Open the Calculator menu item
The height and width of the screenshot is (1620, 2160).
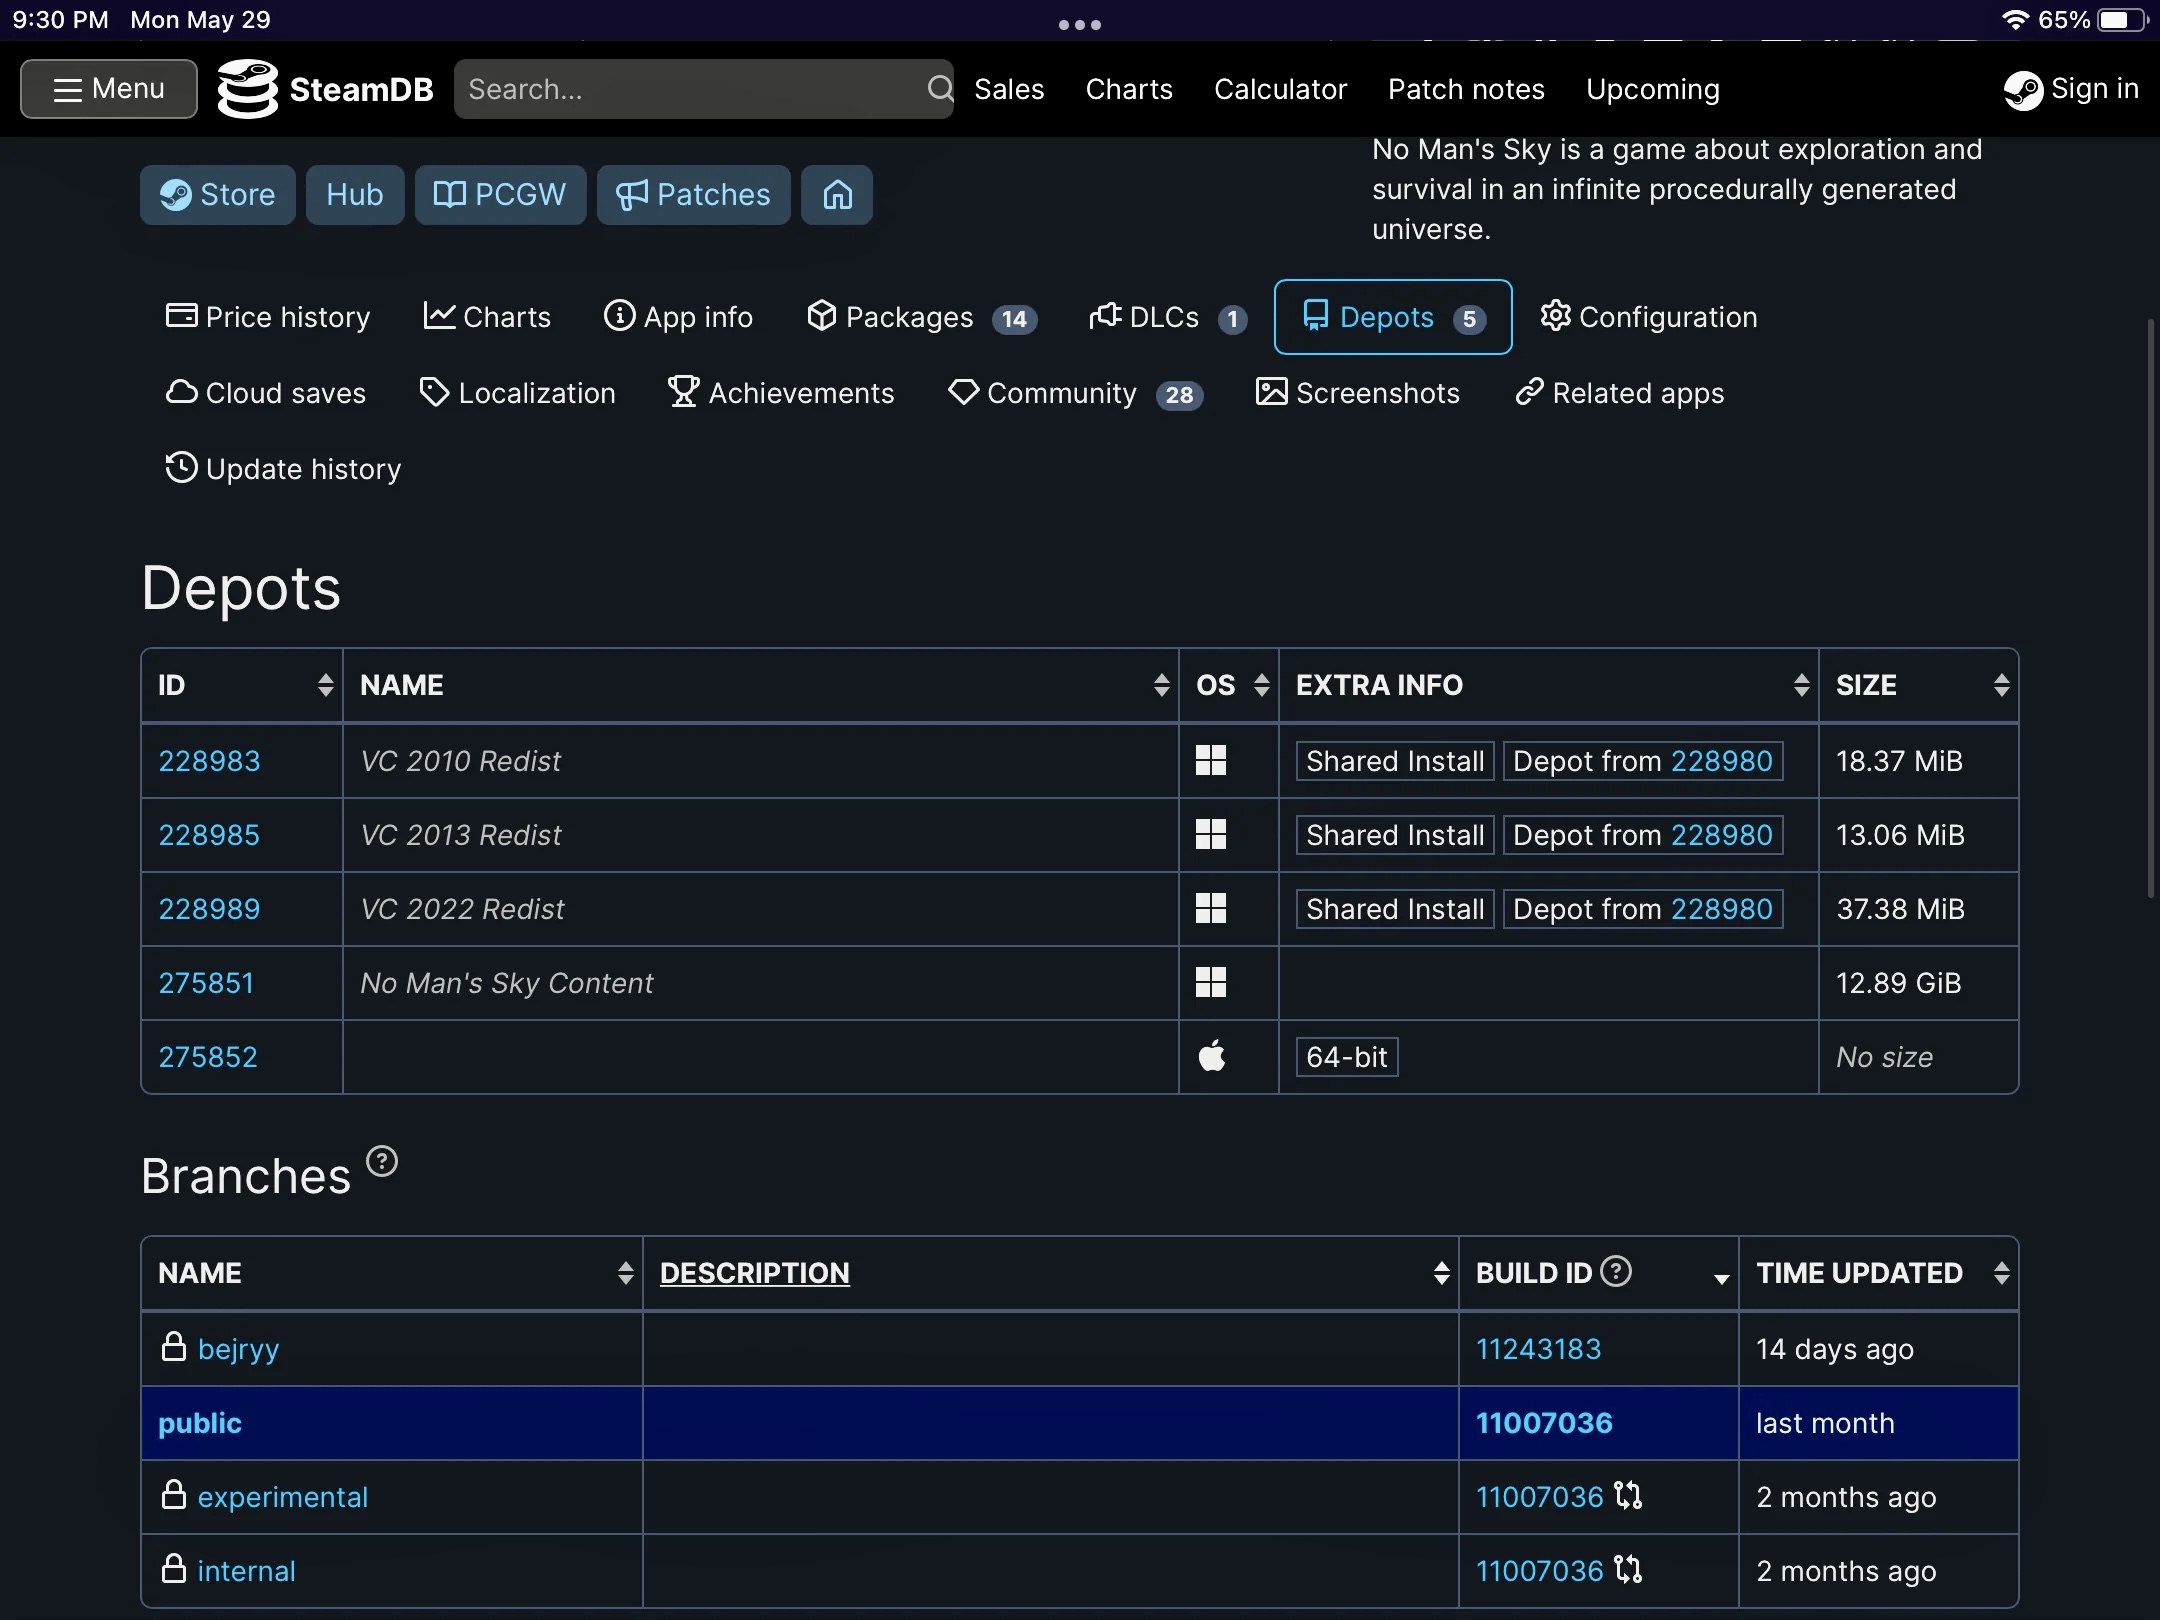click(1280, 89)
